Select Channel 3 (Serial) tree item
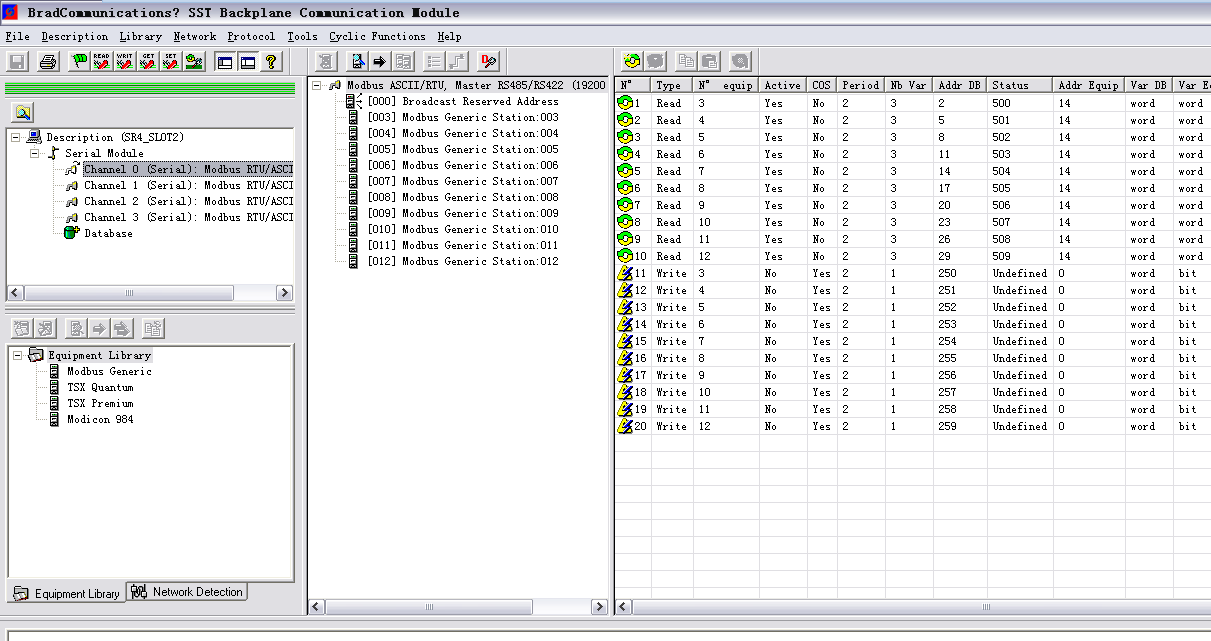 tap(188, 217)
